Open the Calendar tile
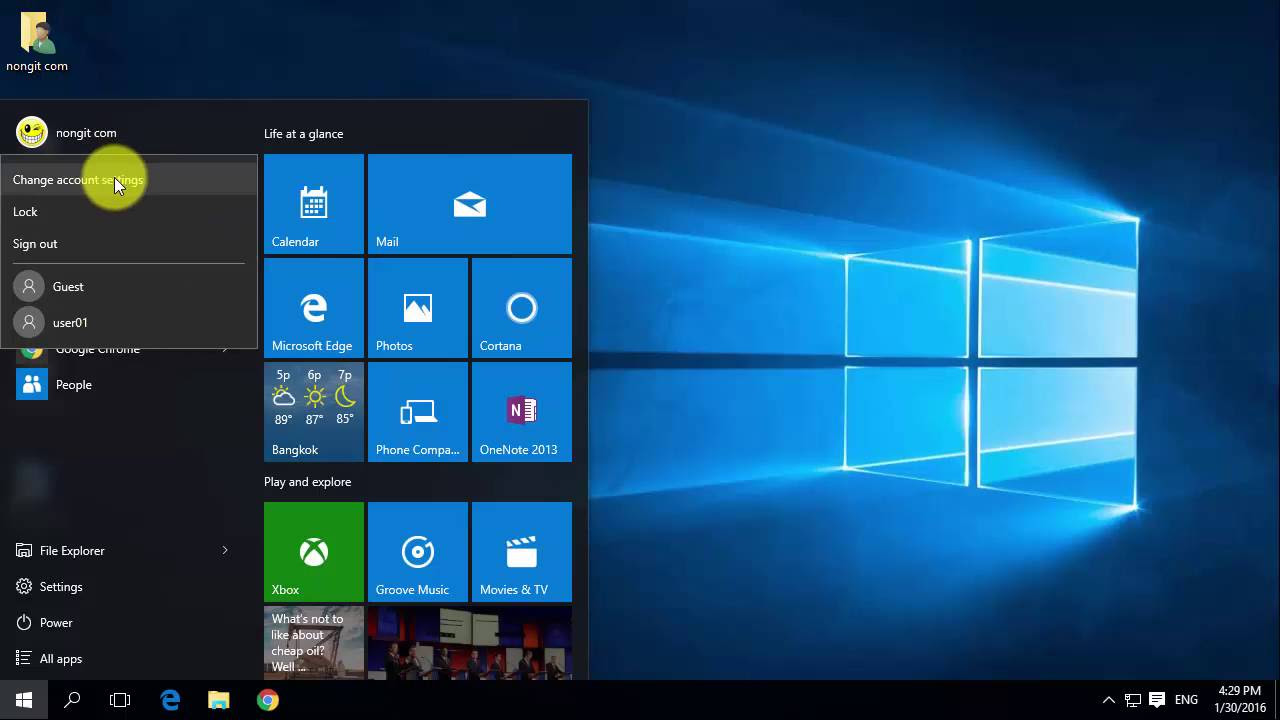1280x720 pixels. pyautogui.click(x=314, y=204)
